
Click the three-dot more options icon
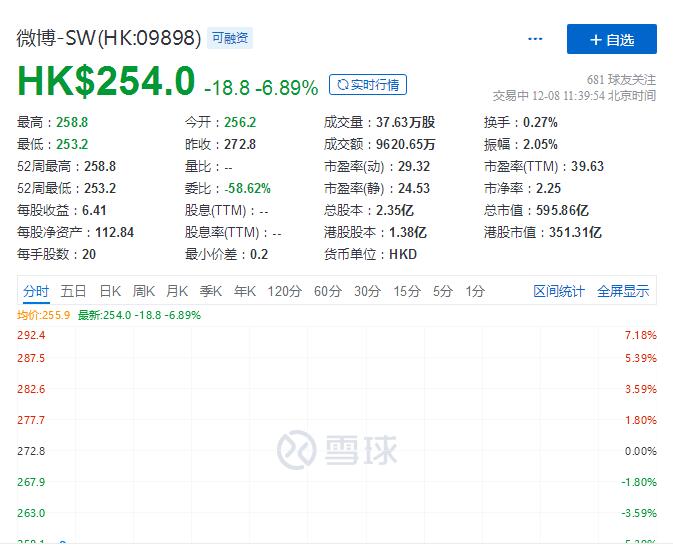pos(535,39)
